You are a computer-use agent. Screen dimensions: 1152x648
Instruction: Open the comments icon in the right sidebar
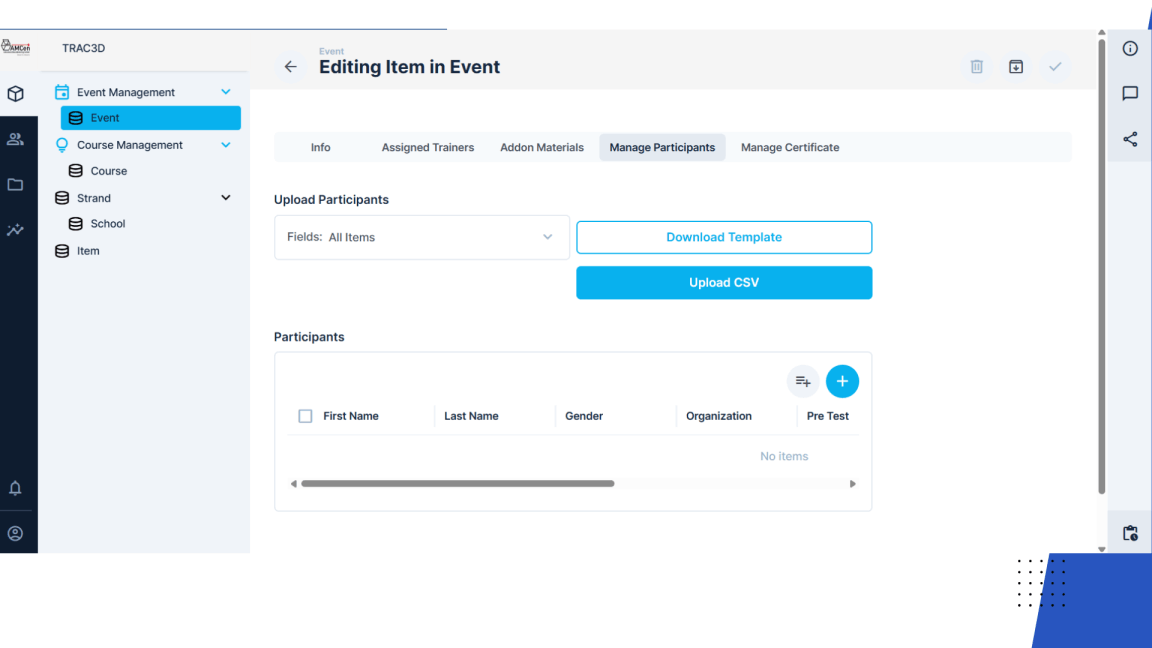point(1130,93)
